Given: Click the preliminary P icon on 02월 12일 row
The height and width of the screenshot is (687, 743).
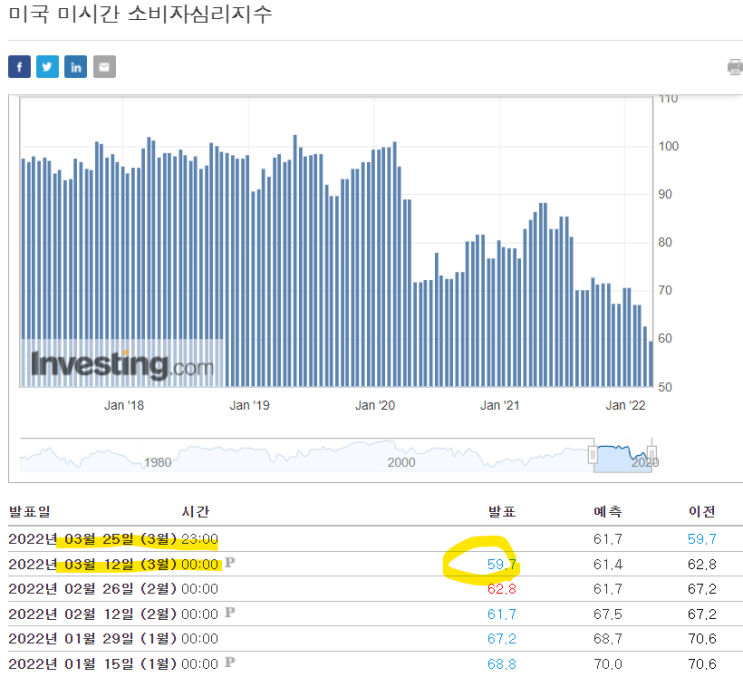Looking at the screenshot, I should (x=230, y=612).
